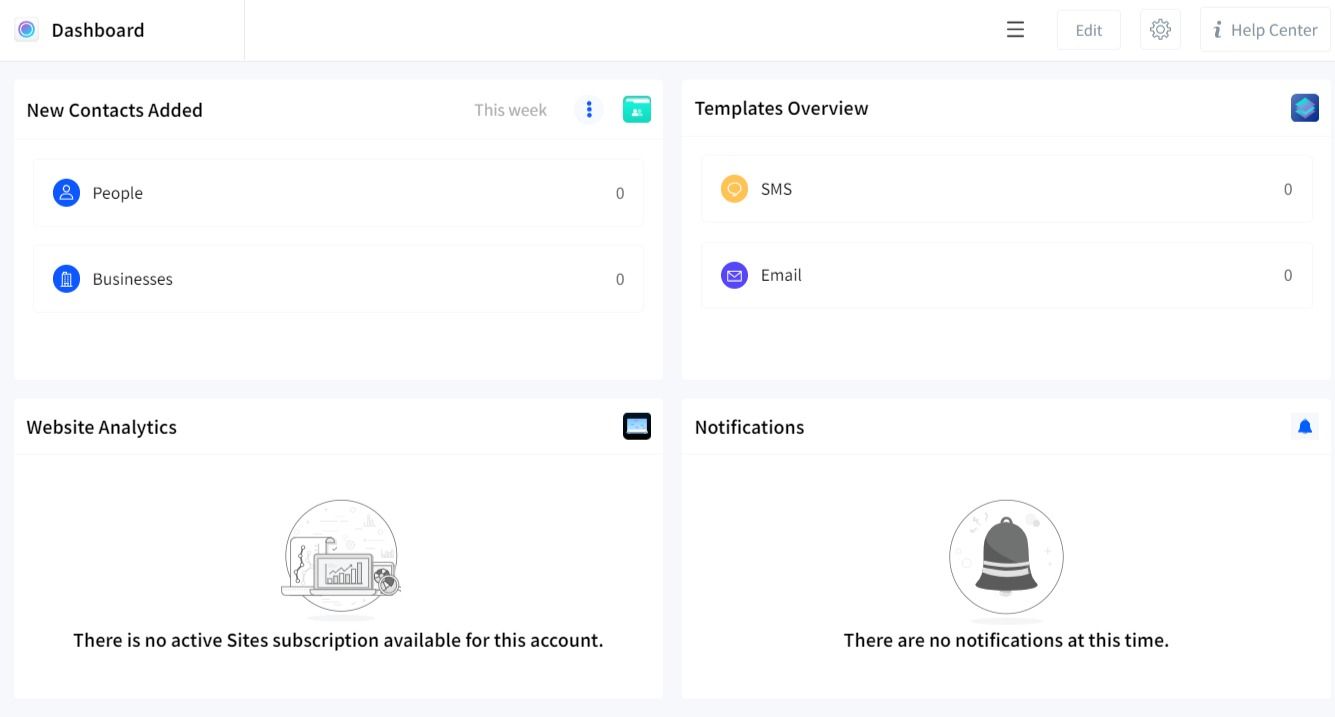Open the hamburger menu icon

[x=1015, y=30]
